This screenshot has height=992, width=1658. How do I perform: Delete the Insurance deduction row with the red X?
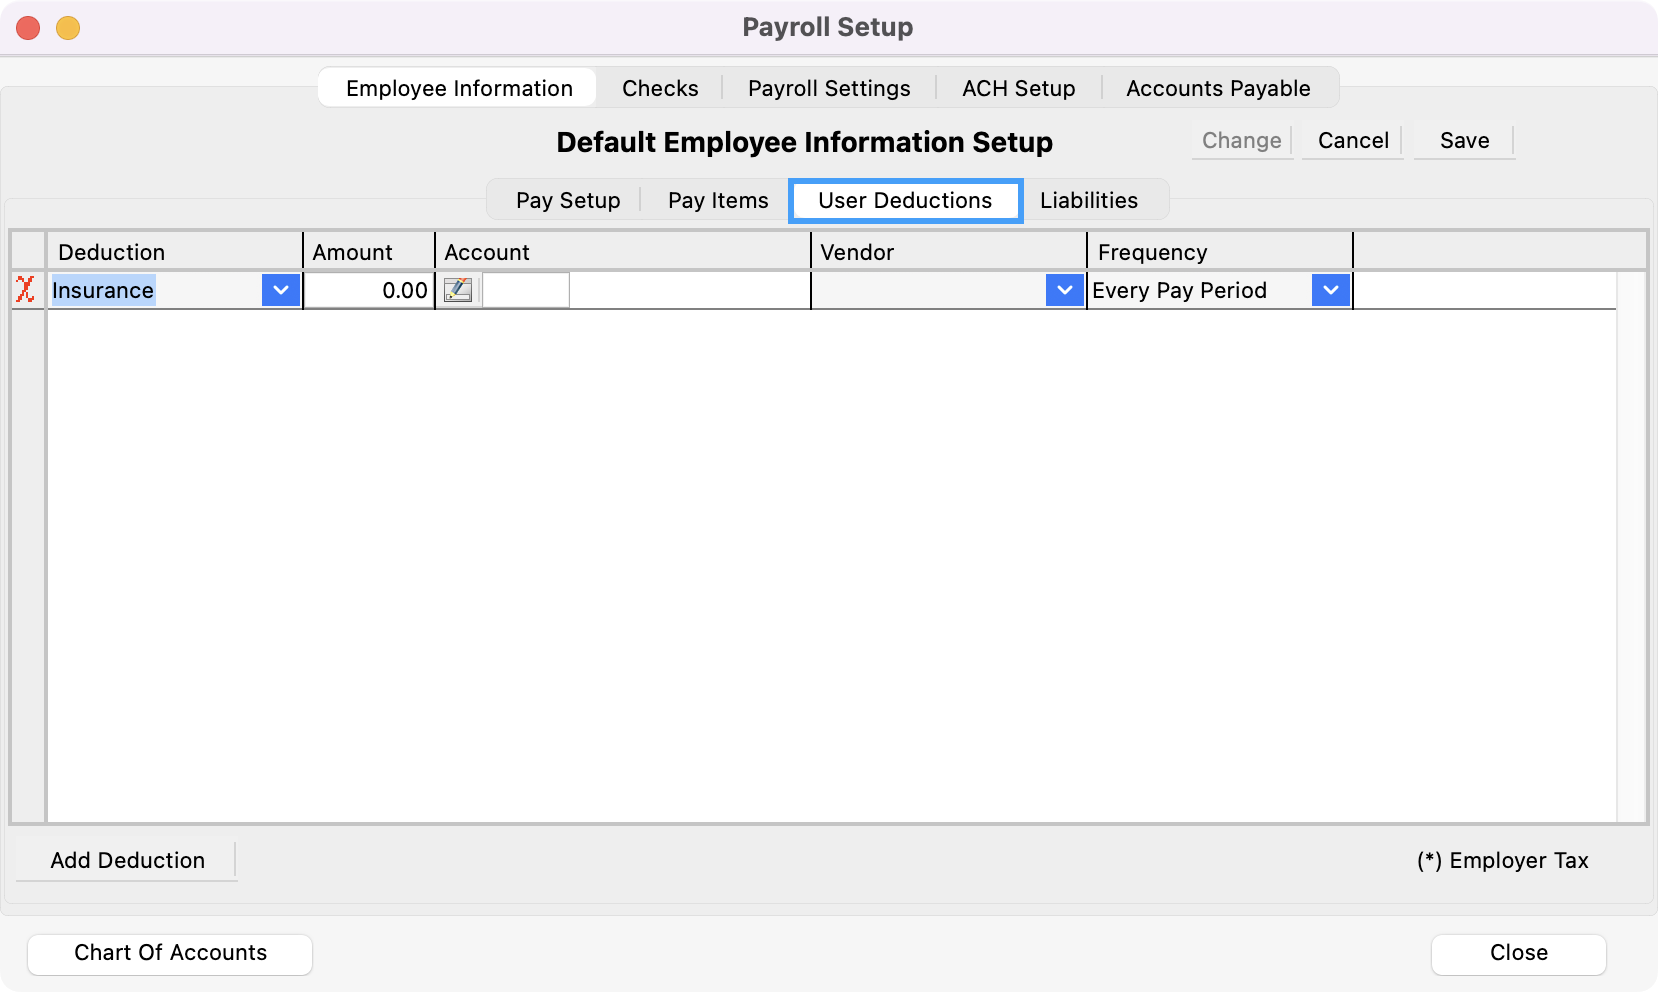pos(26,290)
